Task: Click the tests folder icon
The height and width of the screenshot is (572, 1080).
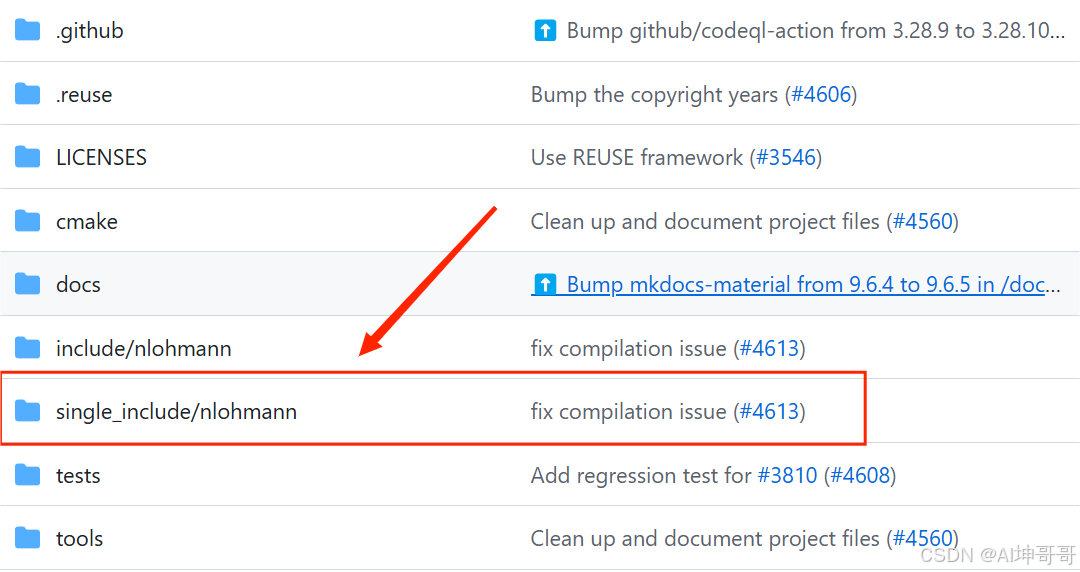Action: click(x=28, y=475)
